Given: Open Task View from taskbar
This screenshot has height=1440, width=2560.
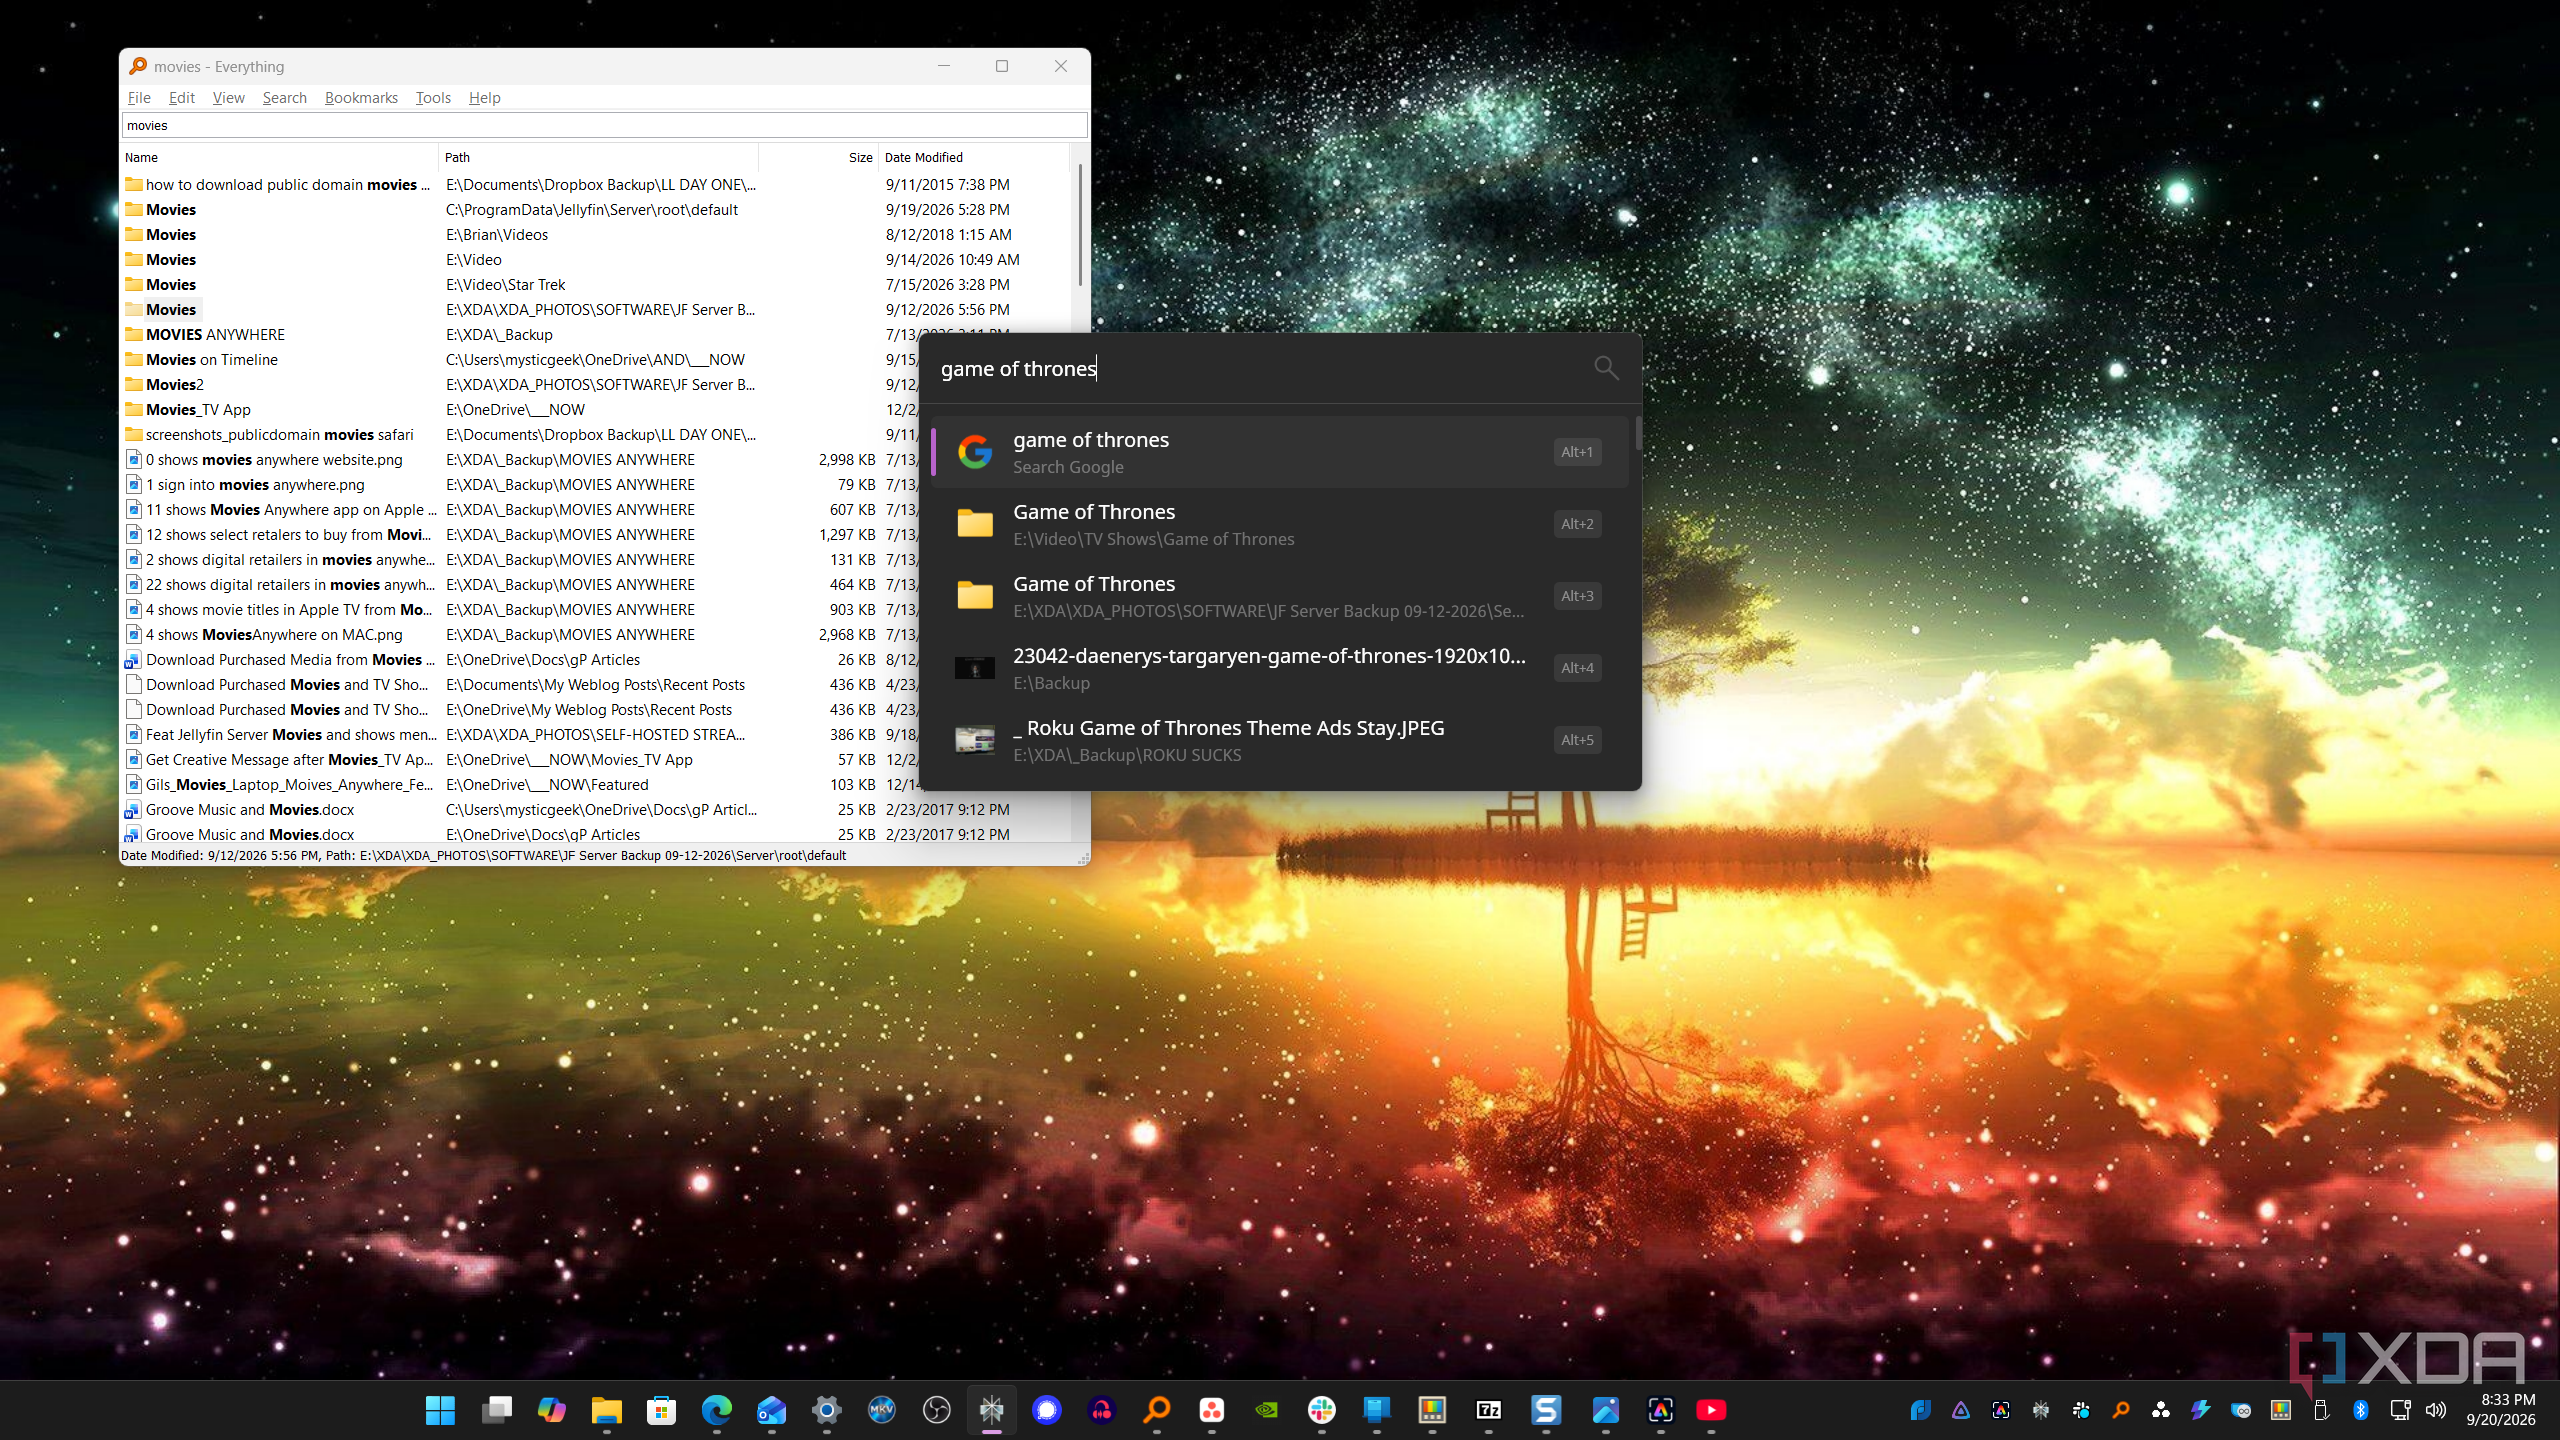Looking at the screenshot, I should (496, 1410).
